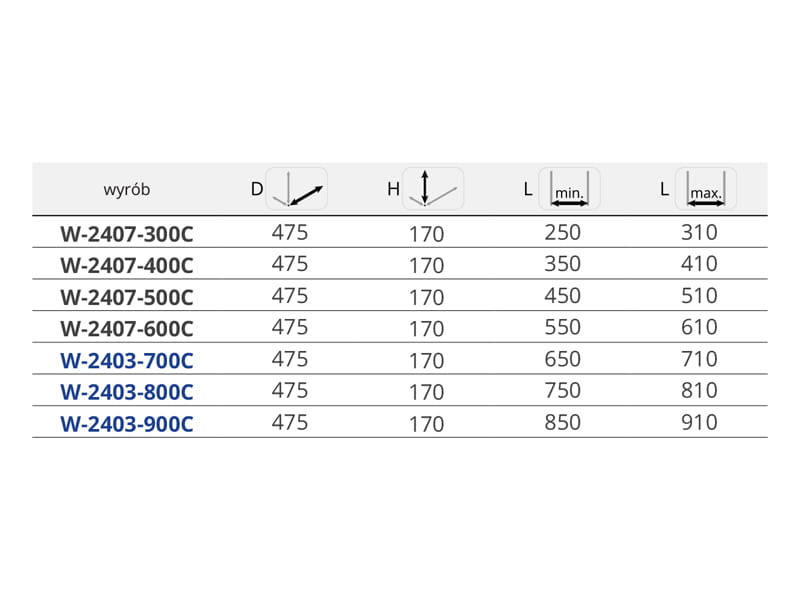Open product W-2403-900C

[127, 424]
